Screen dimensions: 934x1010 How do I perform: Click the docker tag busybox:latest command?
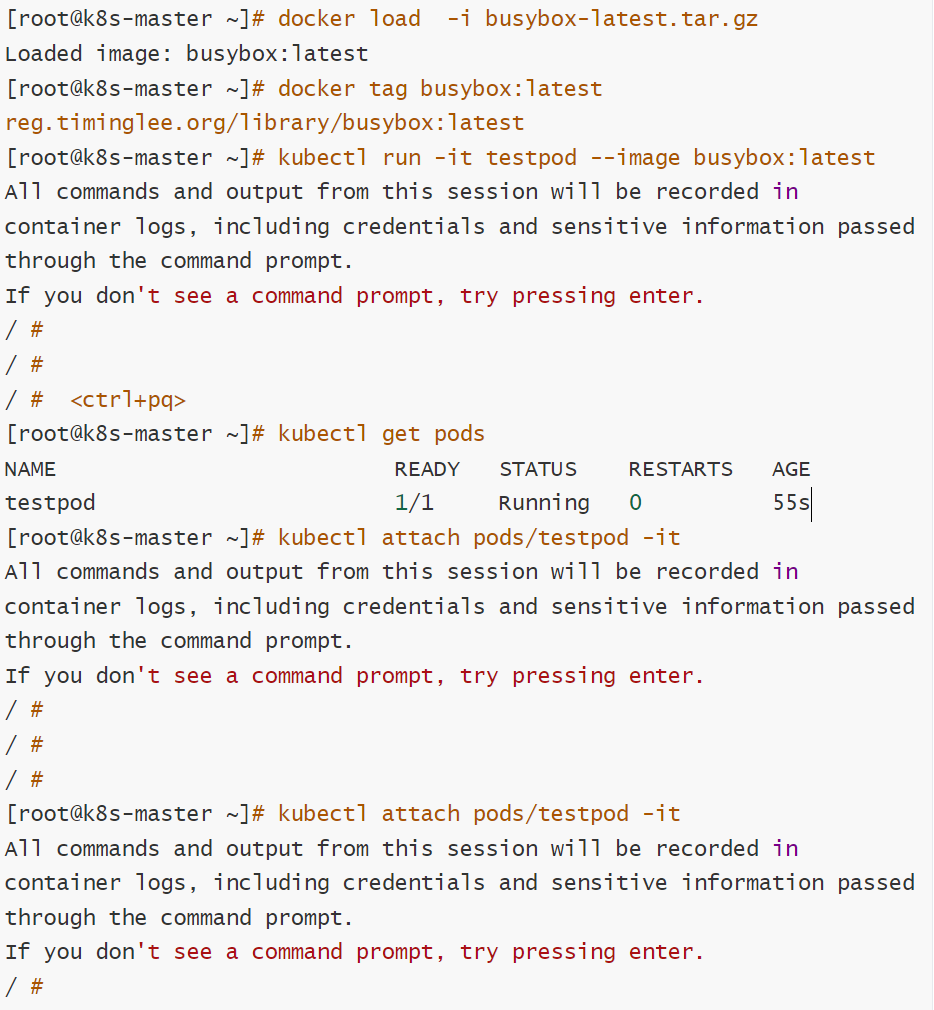[440, 88]
